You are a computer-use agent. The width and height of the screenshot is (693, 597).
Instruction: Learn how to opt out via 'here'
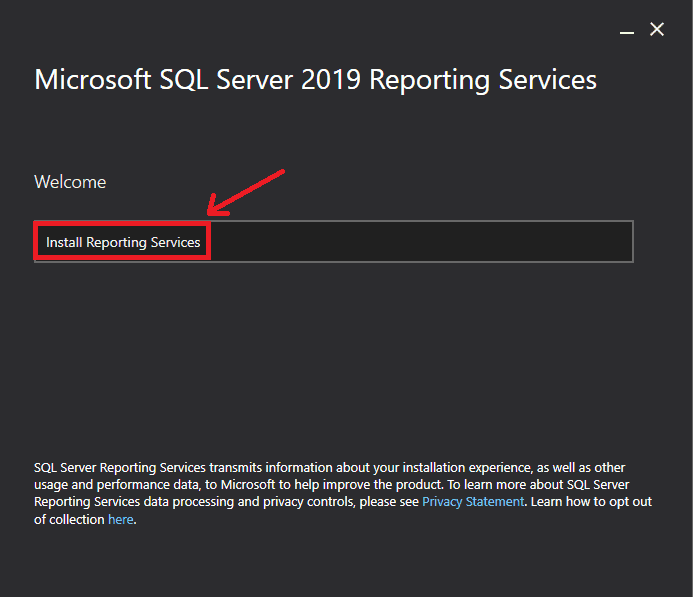[x=121, y=520]
